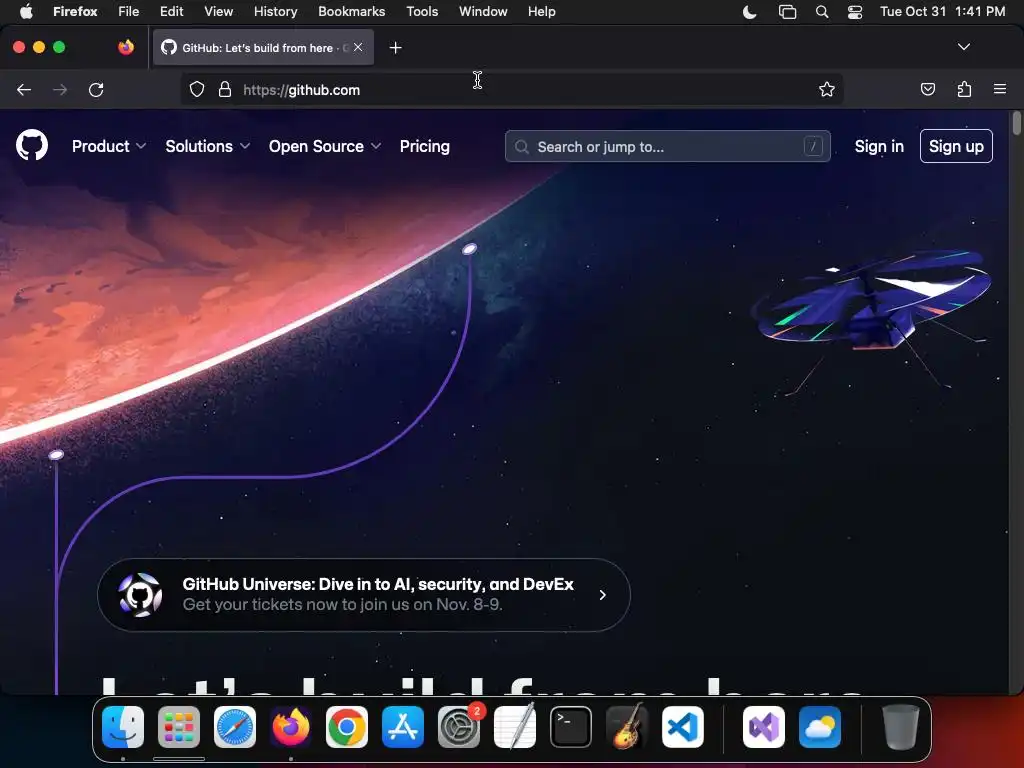The width and height of the screenshot is (1024, 768).
Task: Open Firefox hamburger application menu
Action: click(x=1000, y=89)
